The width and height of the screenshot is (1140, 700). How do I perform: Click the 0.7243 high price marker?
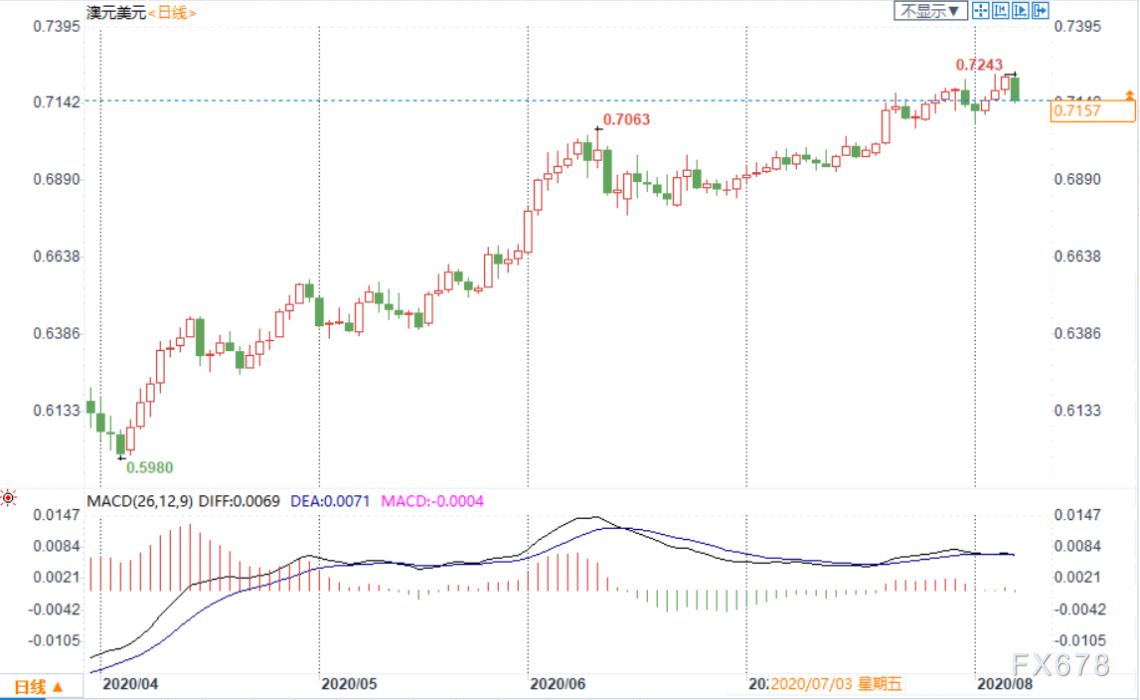point(979,65)
